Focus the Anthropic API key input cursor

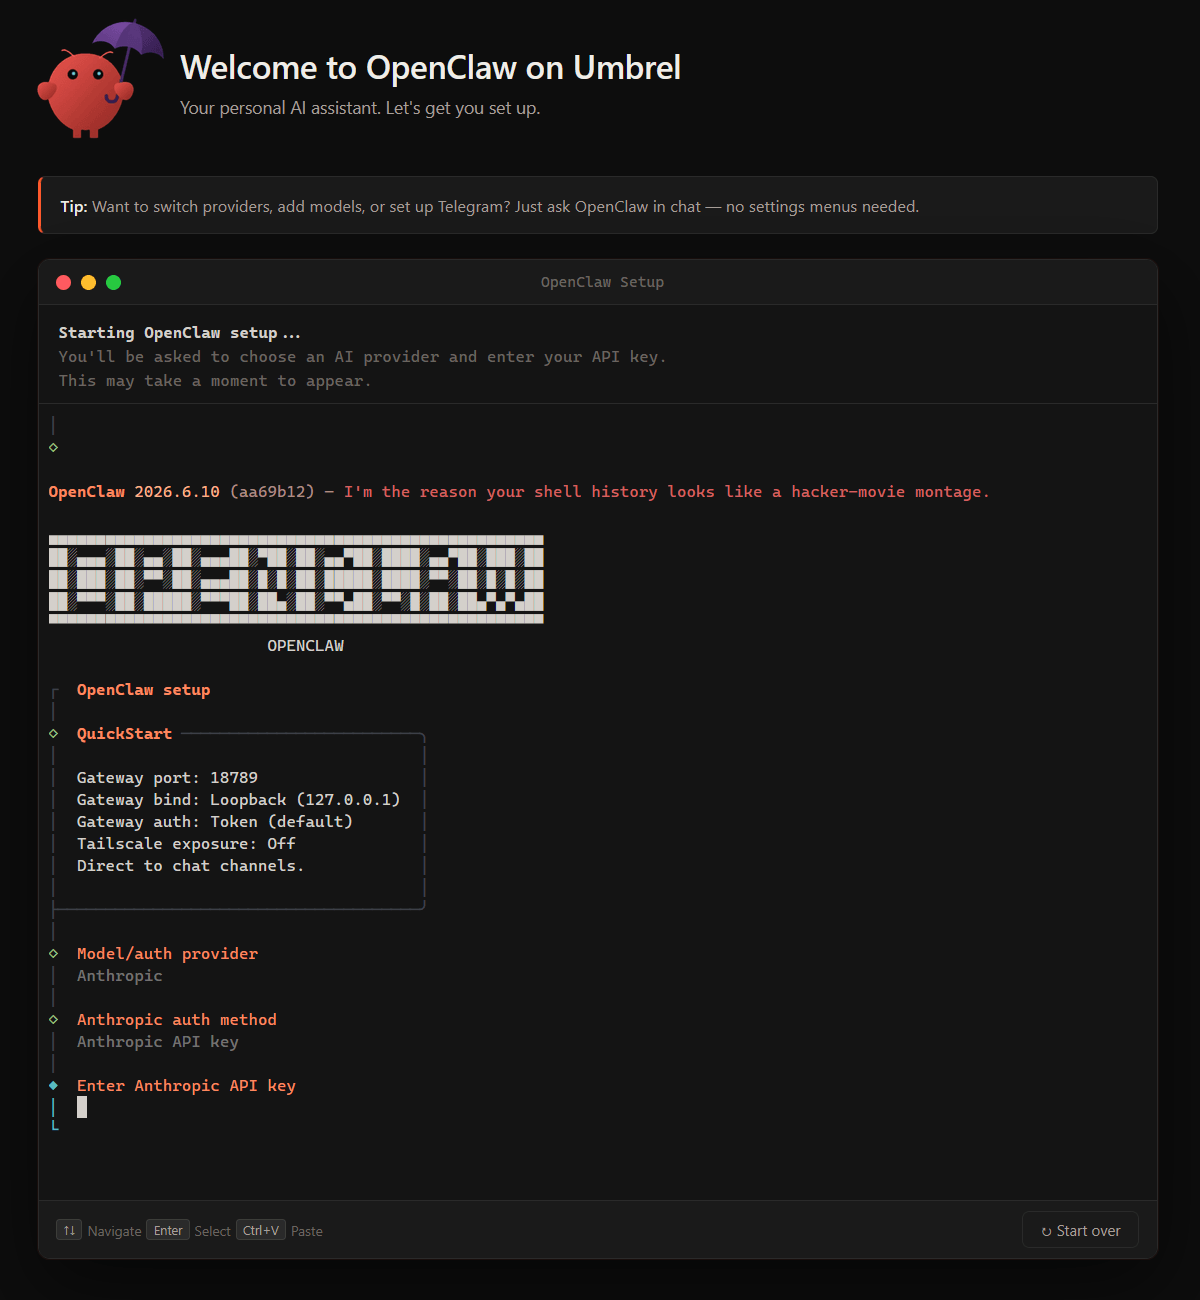coord(82,1107)
